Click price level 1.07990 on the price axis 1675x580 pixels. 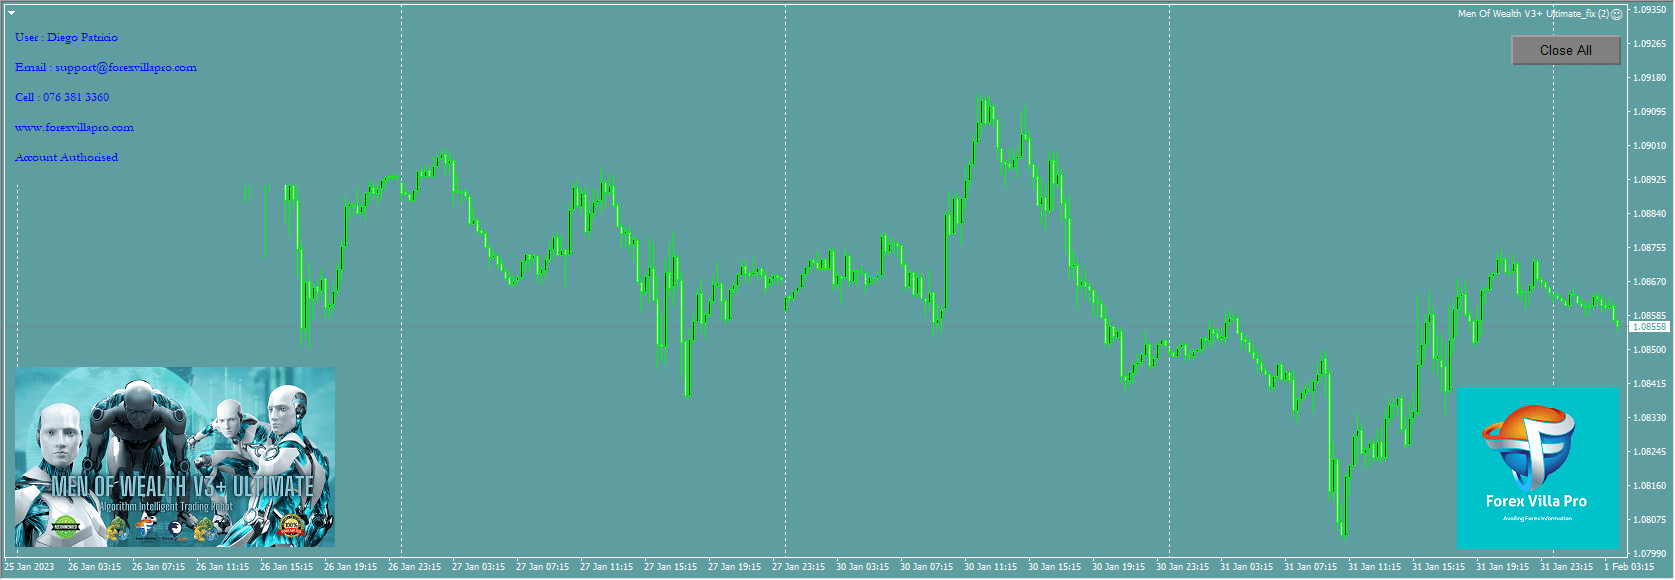(1649, 554)
